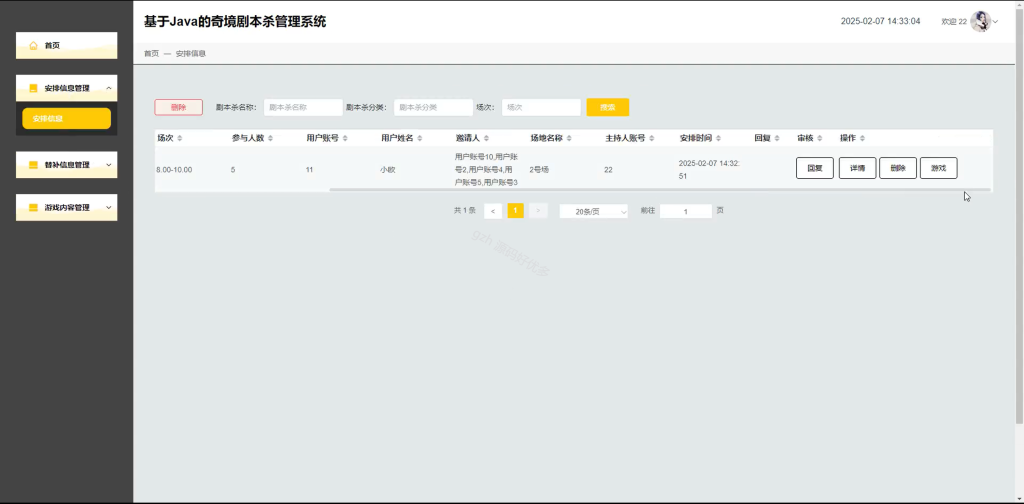Click the 小欧 user name cell
This screenshot has height=504, width=1024.
tap(387, 170)
